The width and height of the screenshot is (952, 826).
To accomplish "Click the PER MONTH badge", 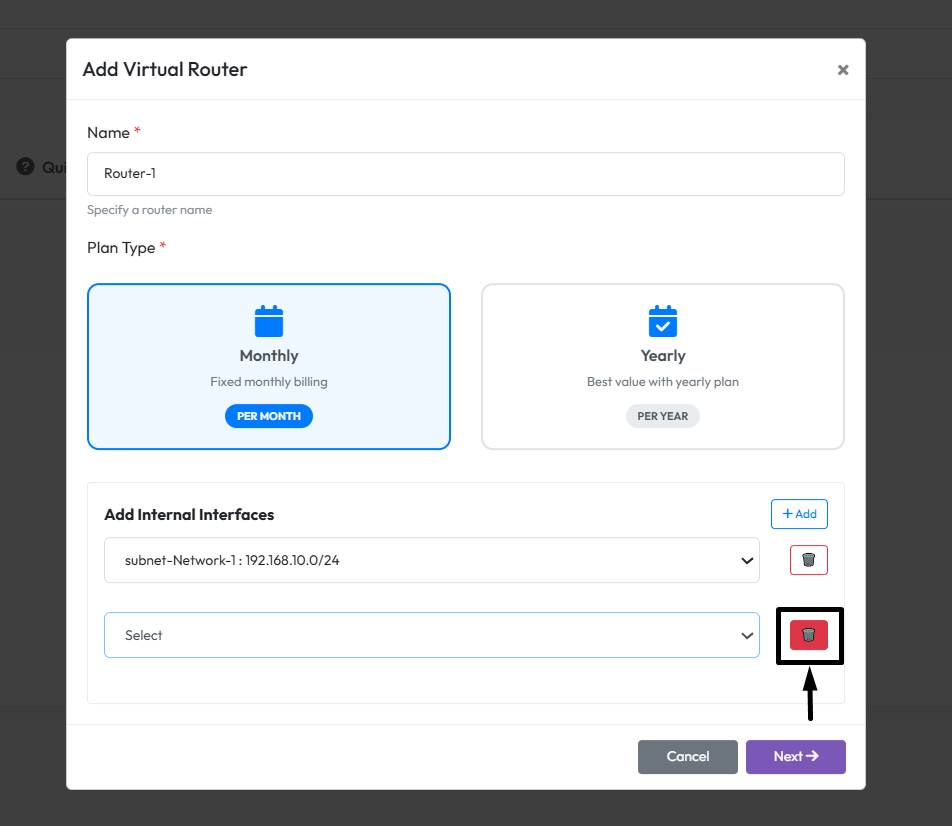I will pyautogui.click(x=269, y=416).
